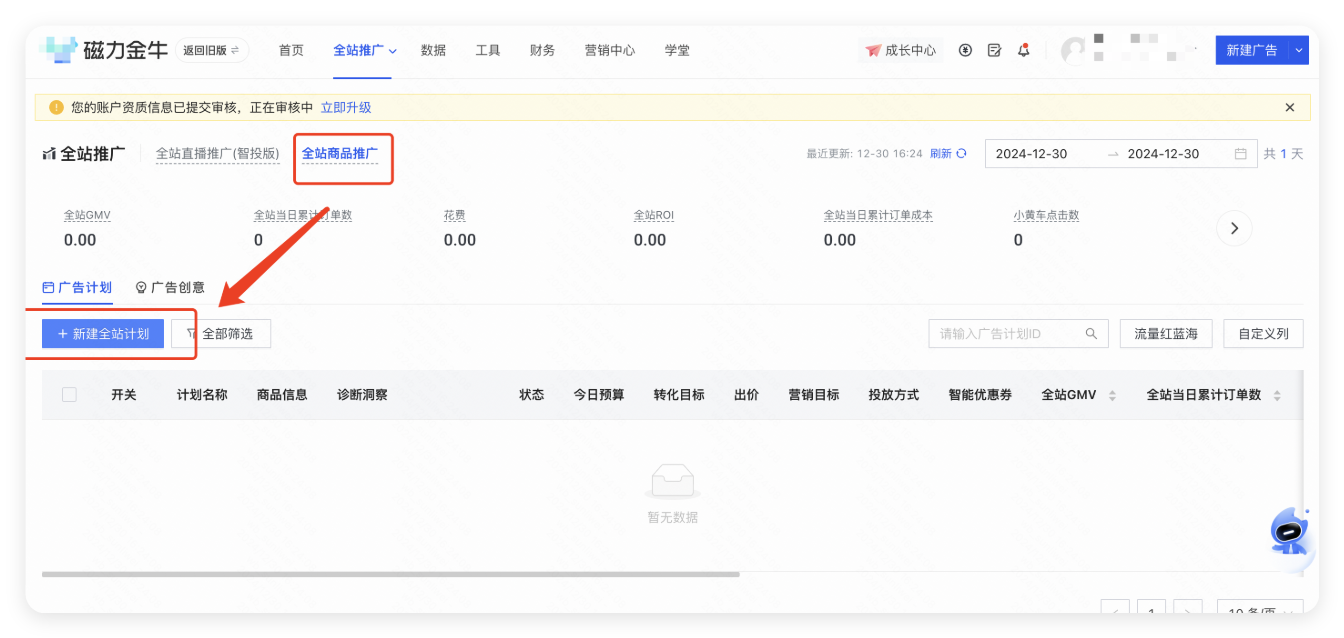Click the 转化目标 column header

point(679,395)
